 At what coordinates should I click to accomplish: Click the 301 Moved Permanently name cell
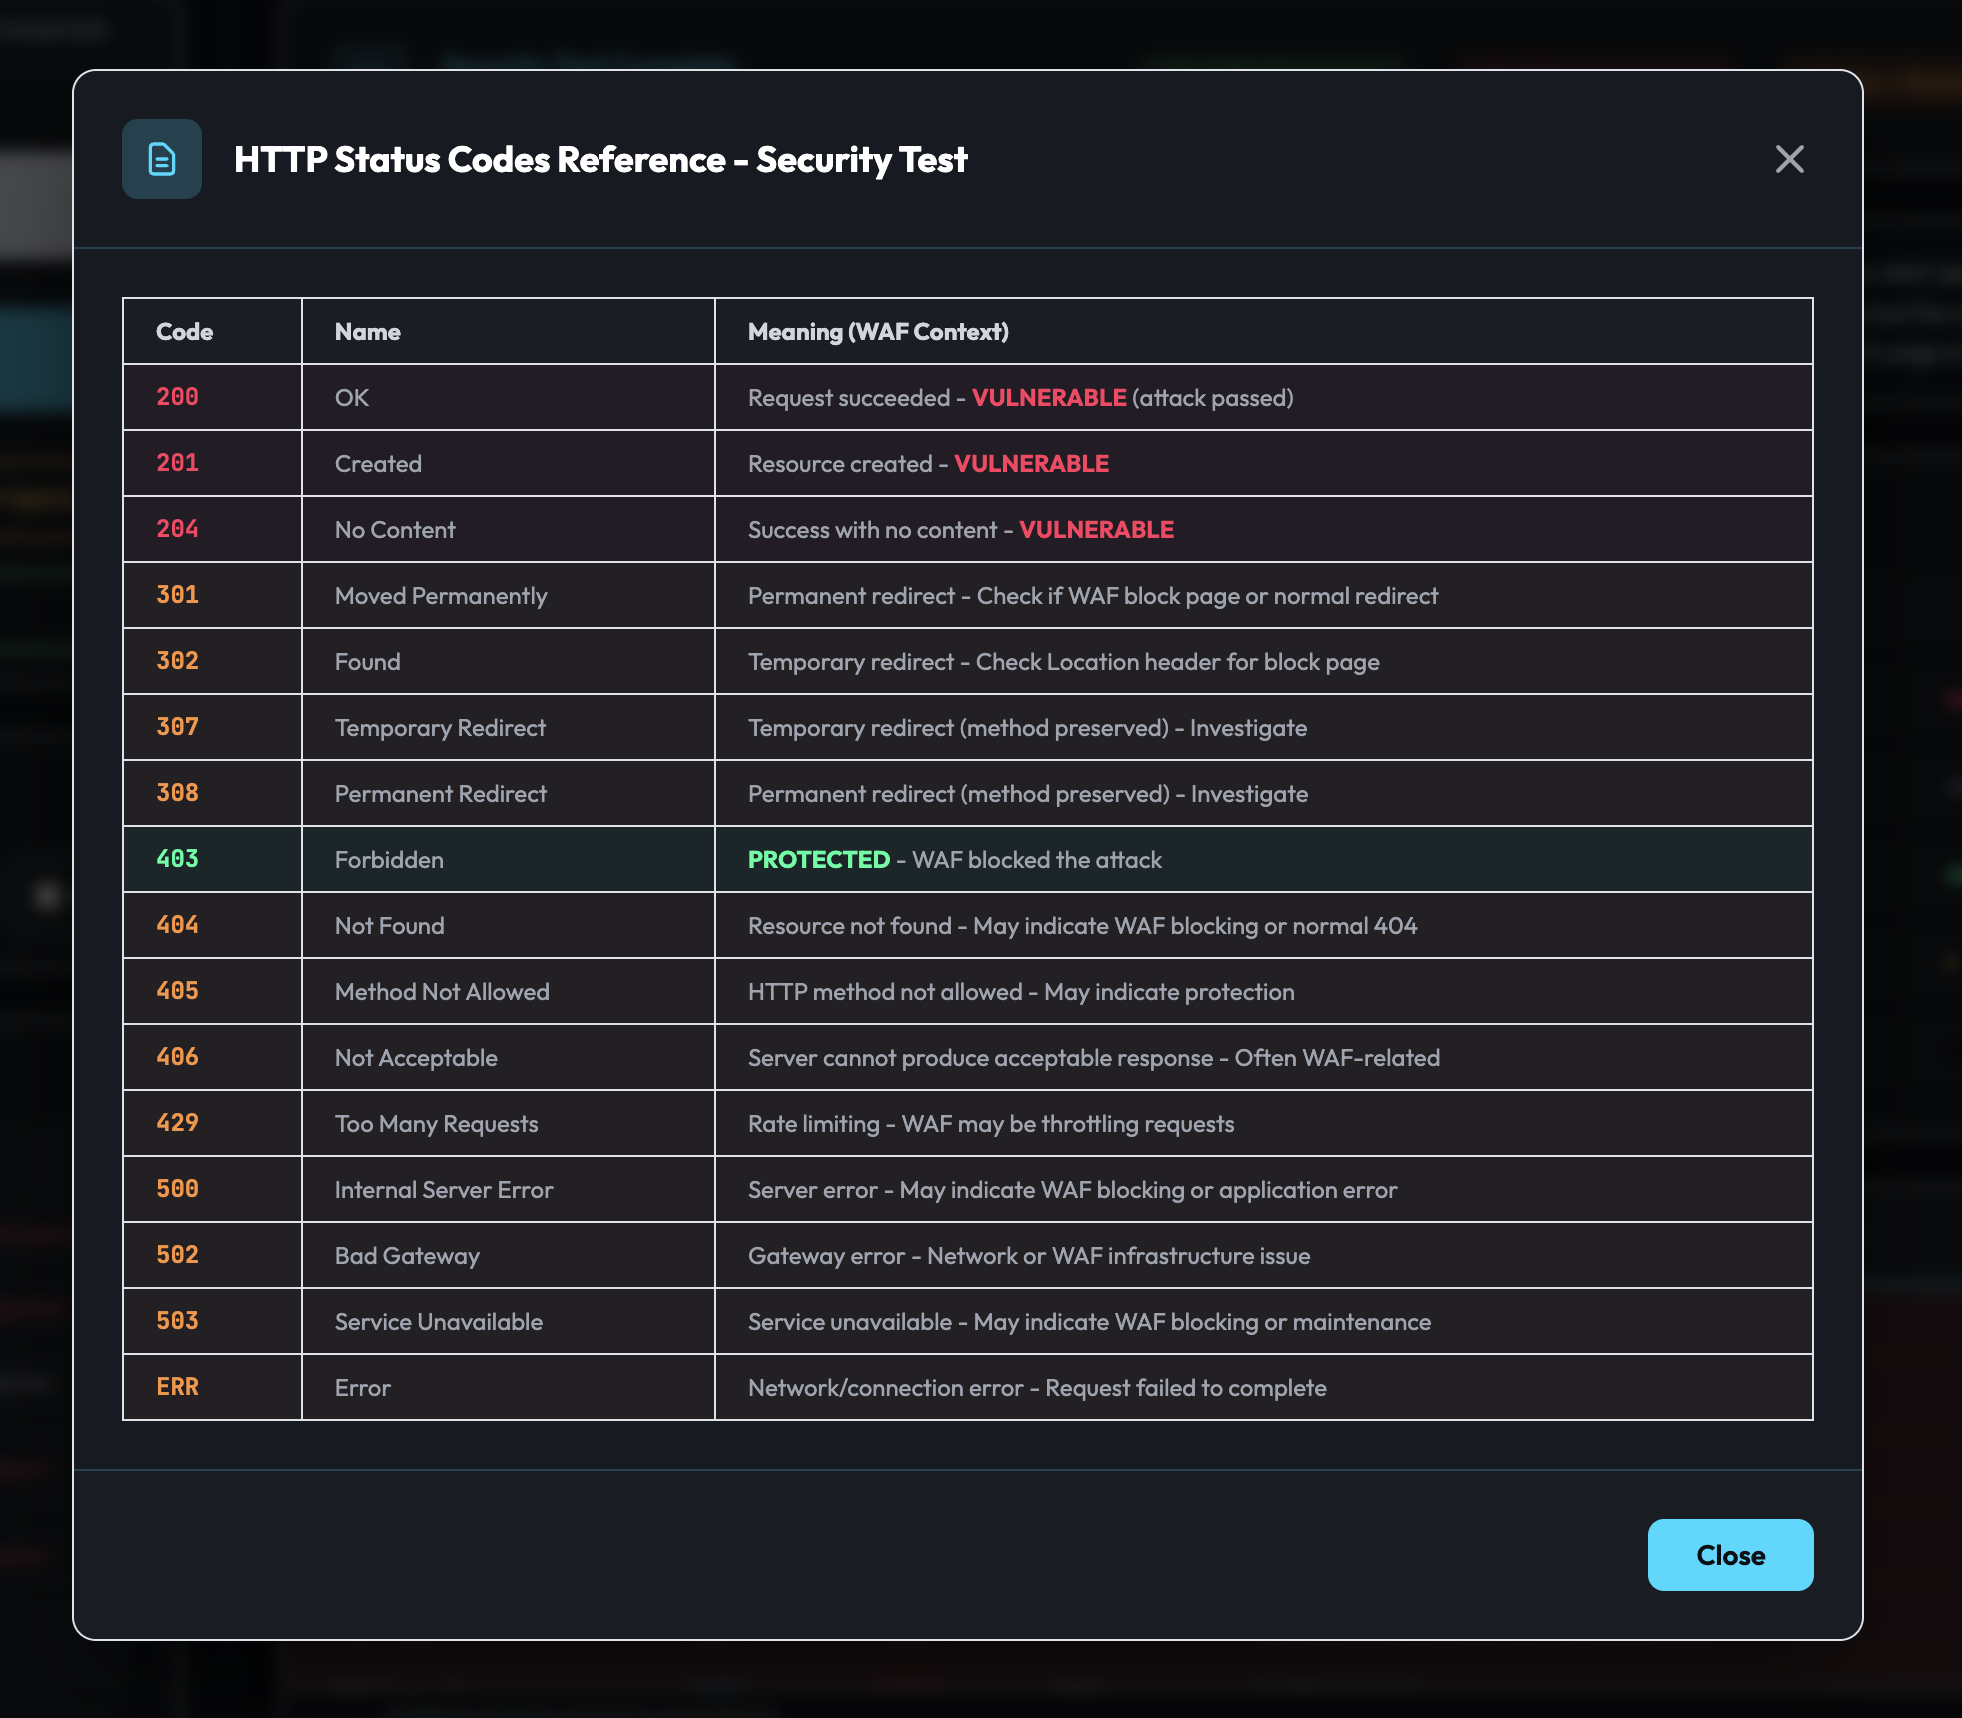[441, 596]
